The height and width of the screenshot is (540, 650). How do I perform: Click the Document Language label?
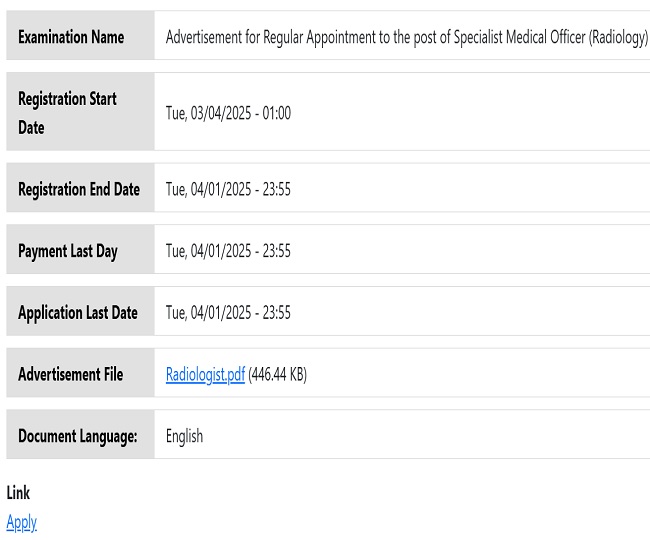tap(78, 437)
